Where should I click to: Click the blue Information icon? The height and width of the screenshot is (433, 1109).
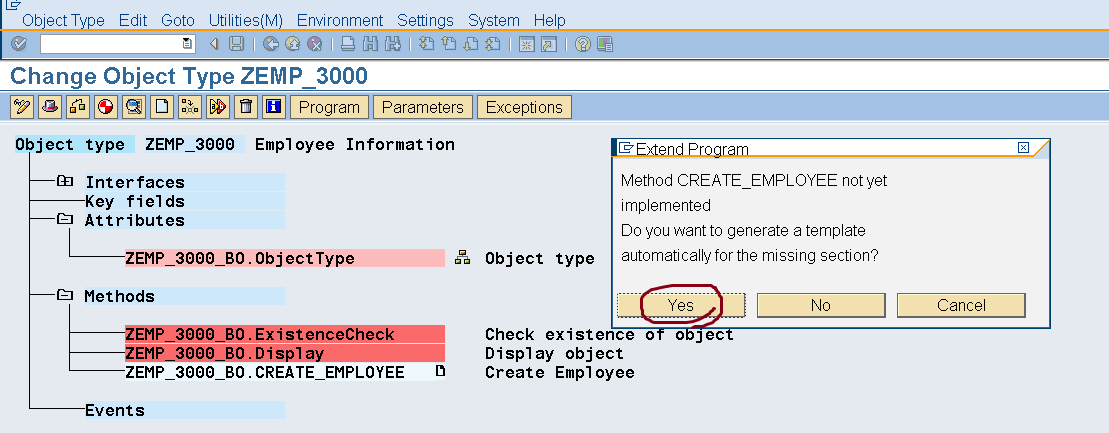tap(274, 107)
